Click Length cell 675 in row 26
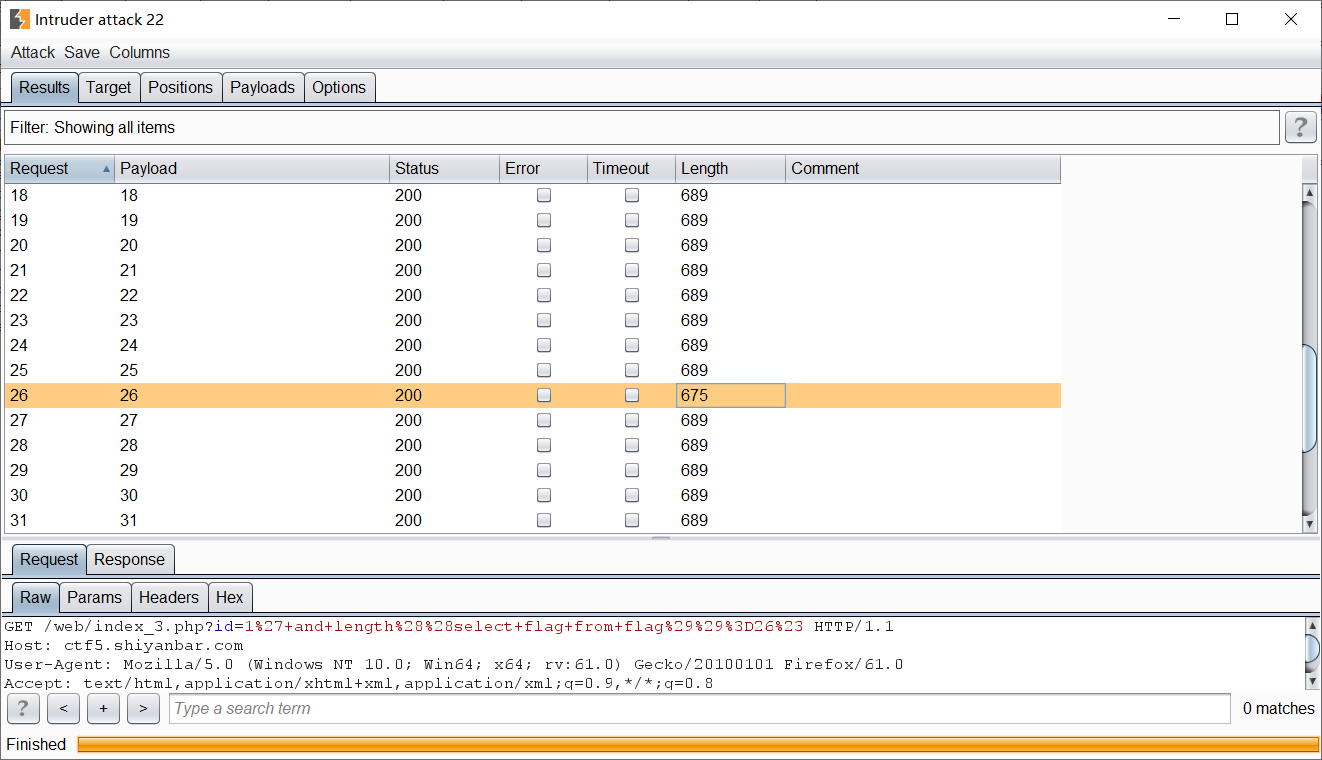Image resolution: width=1322 pixels, height=760 pixels. (x=730, y=396)
